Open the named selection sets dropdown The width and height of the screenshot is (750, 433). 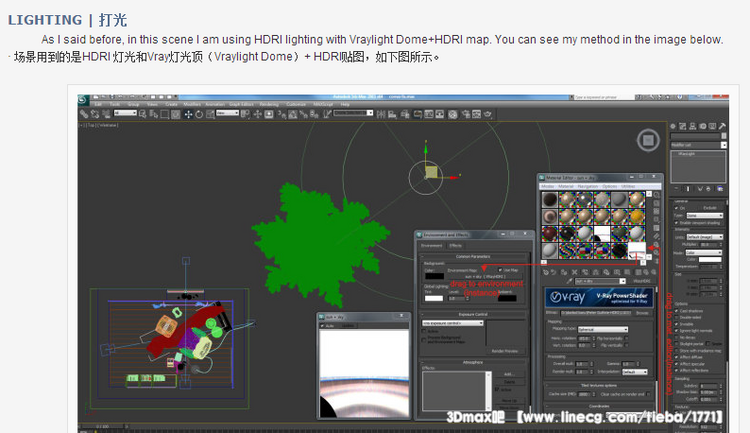click(x=353, y=113)
